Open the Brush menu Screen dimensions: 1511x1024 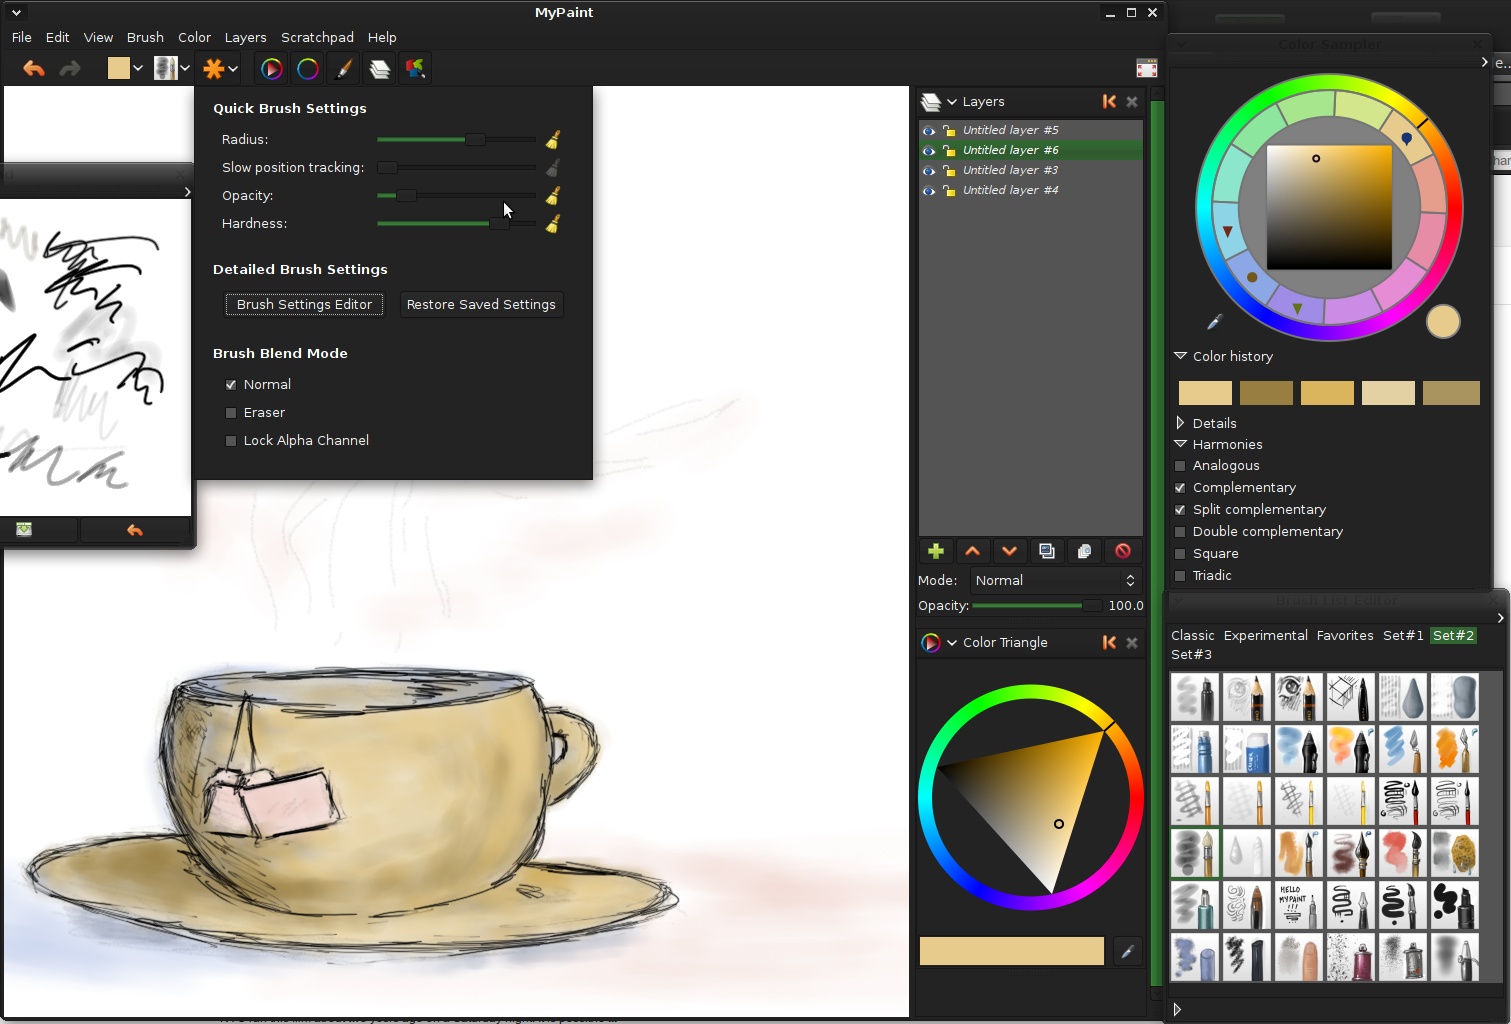coord(145,37)
